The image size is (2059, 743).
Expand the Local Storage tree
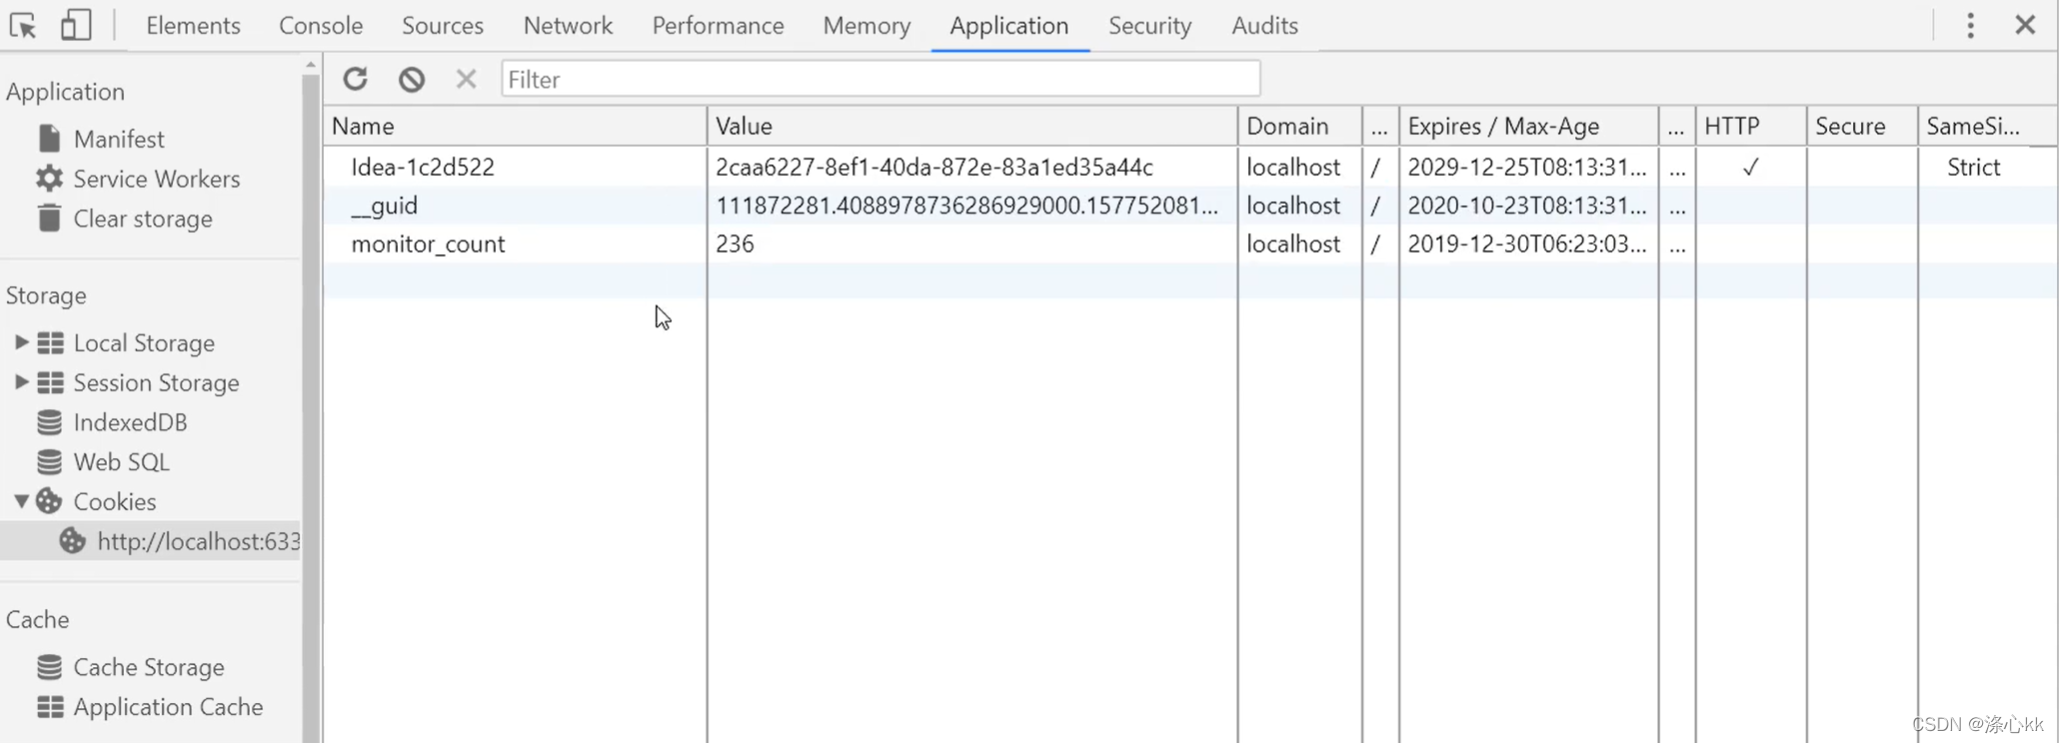pos(21,342)
